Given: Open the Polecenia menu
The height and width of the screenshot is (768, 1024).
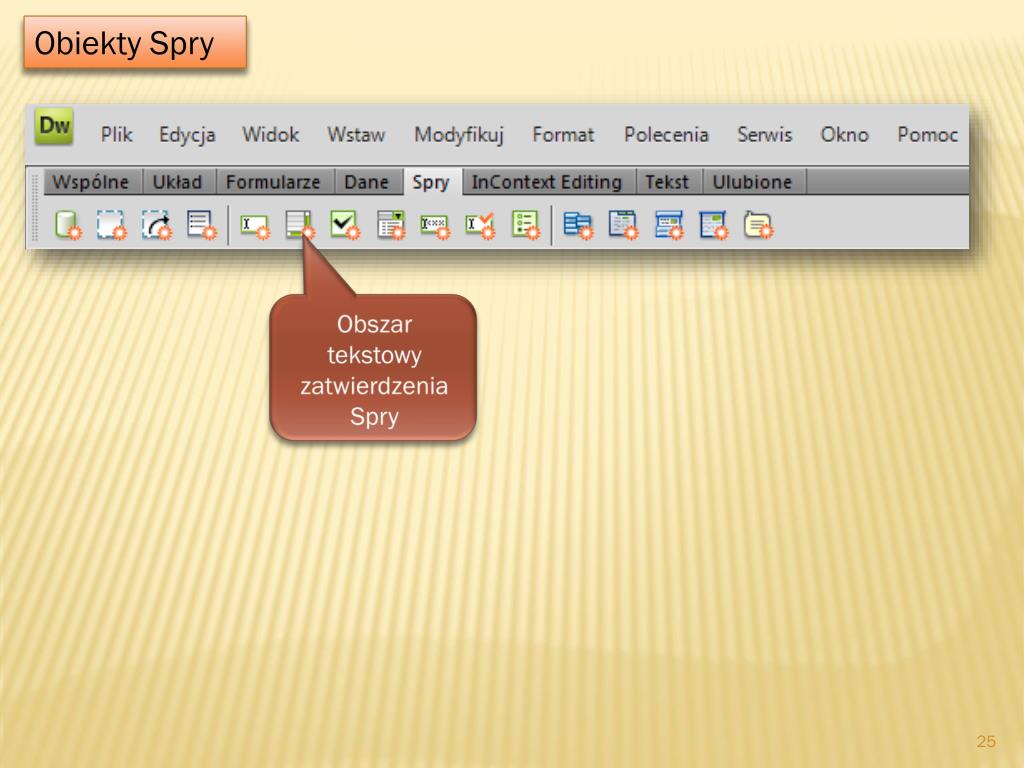Looking at the screenshot, I should click(666, 135).
